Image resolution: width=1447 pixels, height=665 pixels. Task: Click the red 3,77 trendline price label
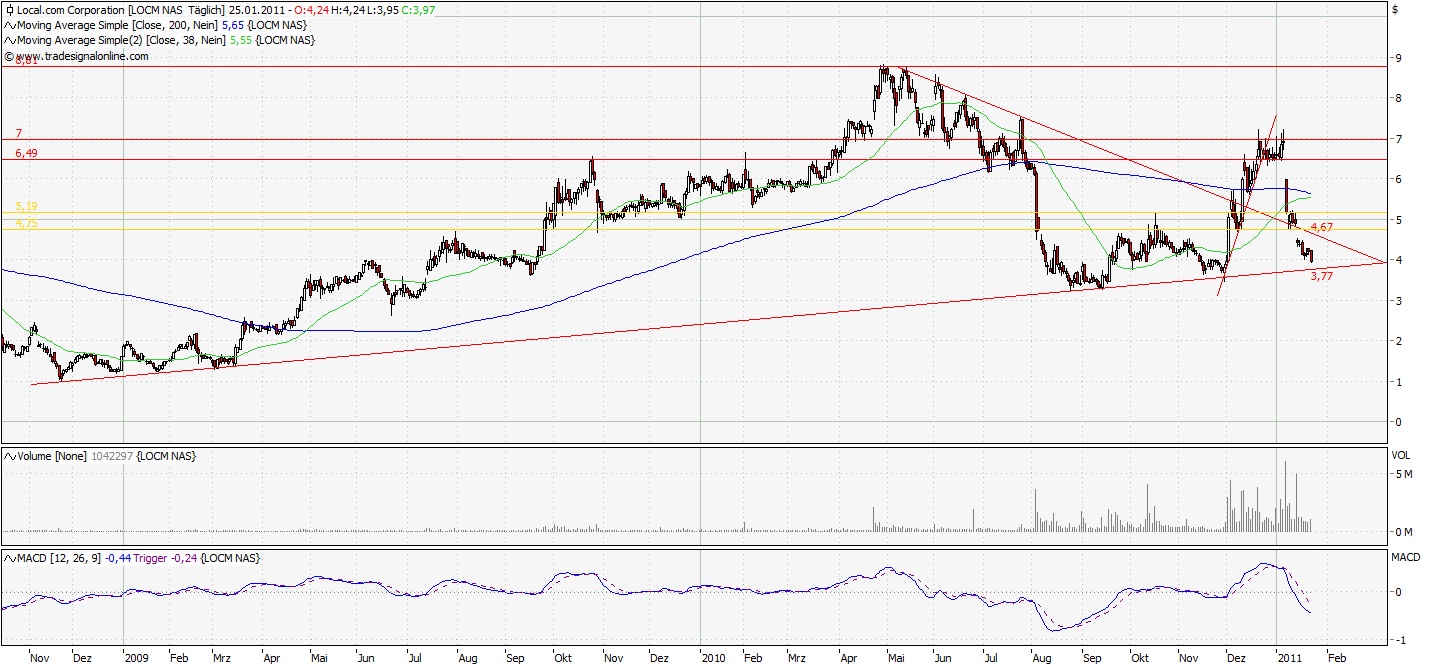tap(1321, 276)
